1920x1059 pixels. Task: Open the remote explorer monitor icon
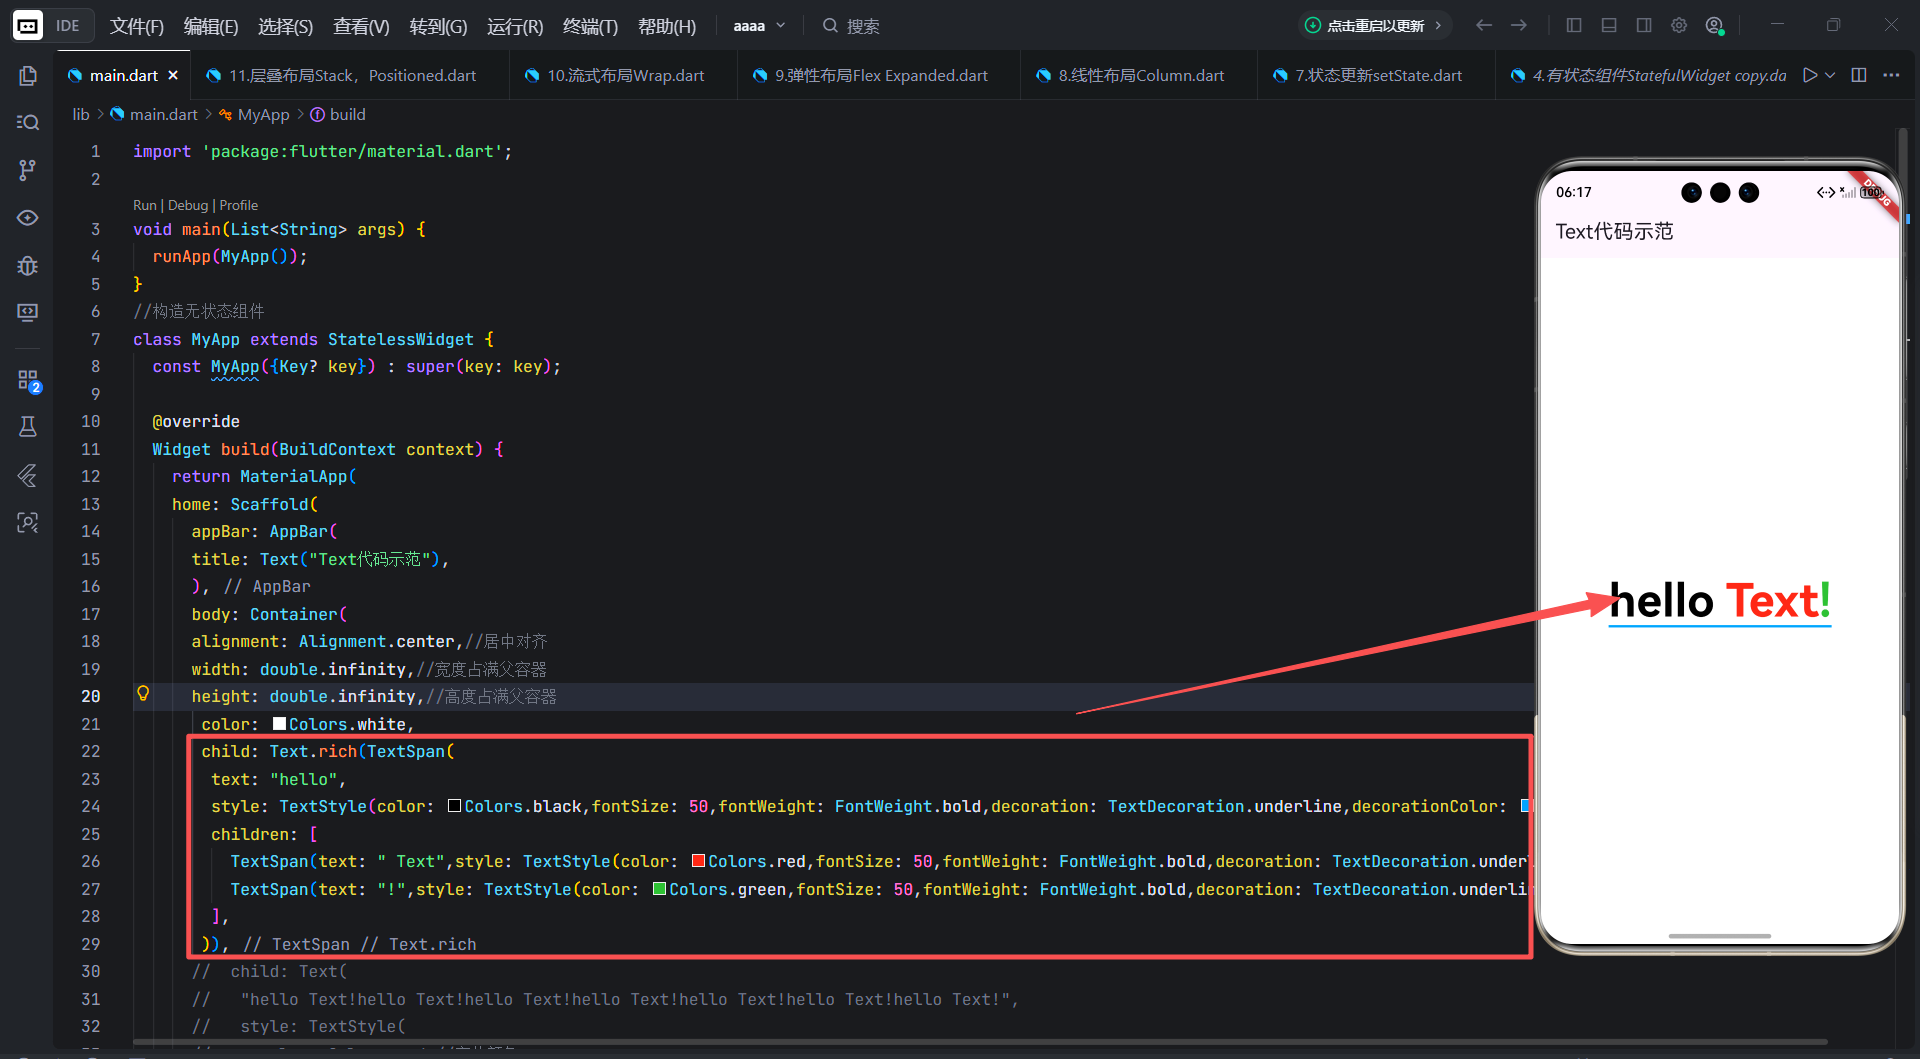(x=28, y=313)
